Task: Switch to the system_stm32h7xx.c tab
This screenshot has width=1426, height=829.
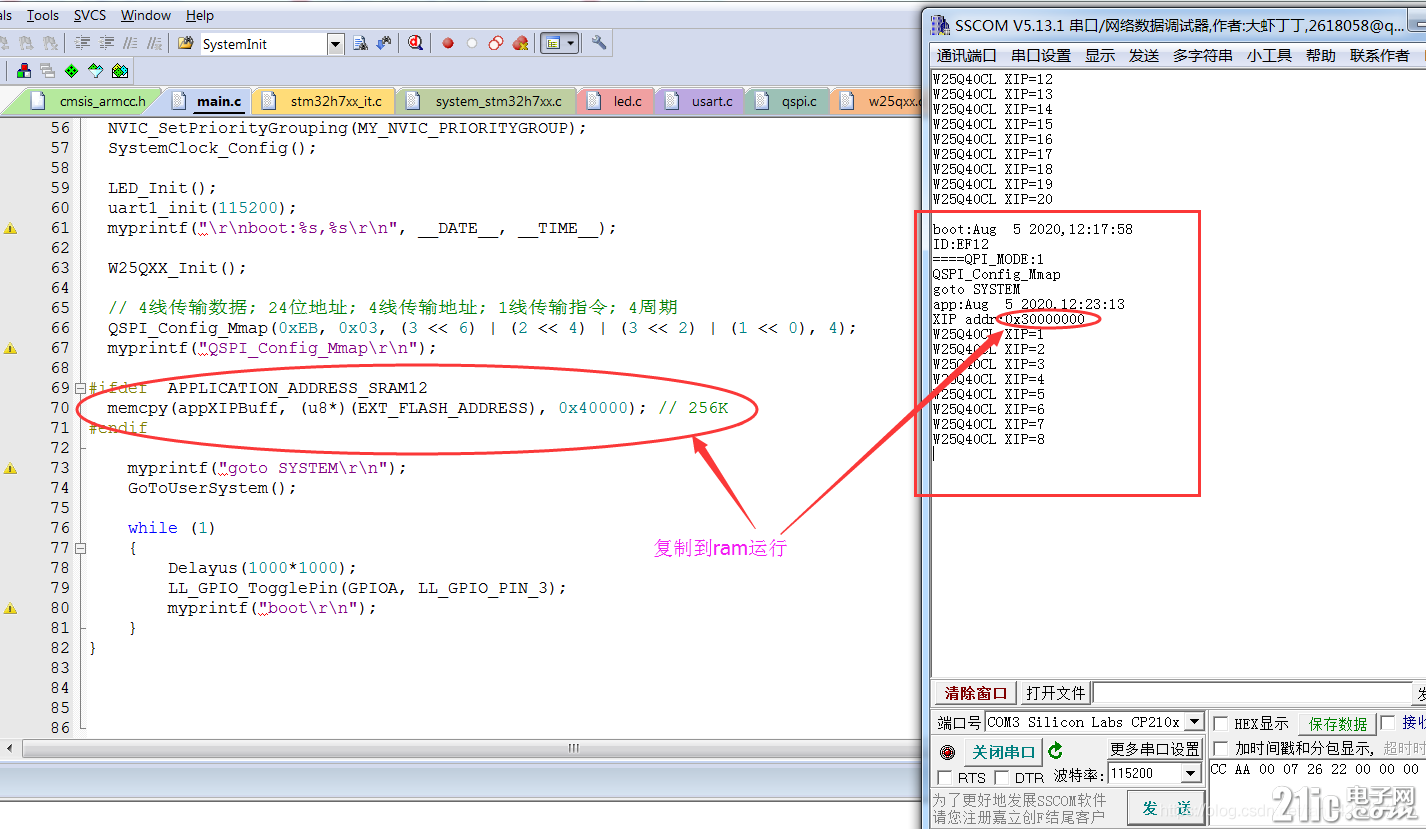Action: (487, 101)
